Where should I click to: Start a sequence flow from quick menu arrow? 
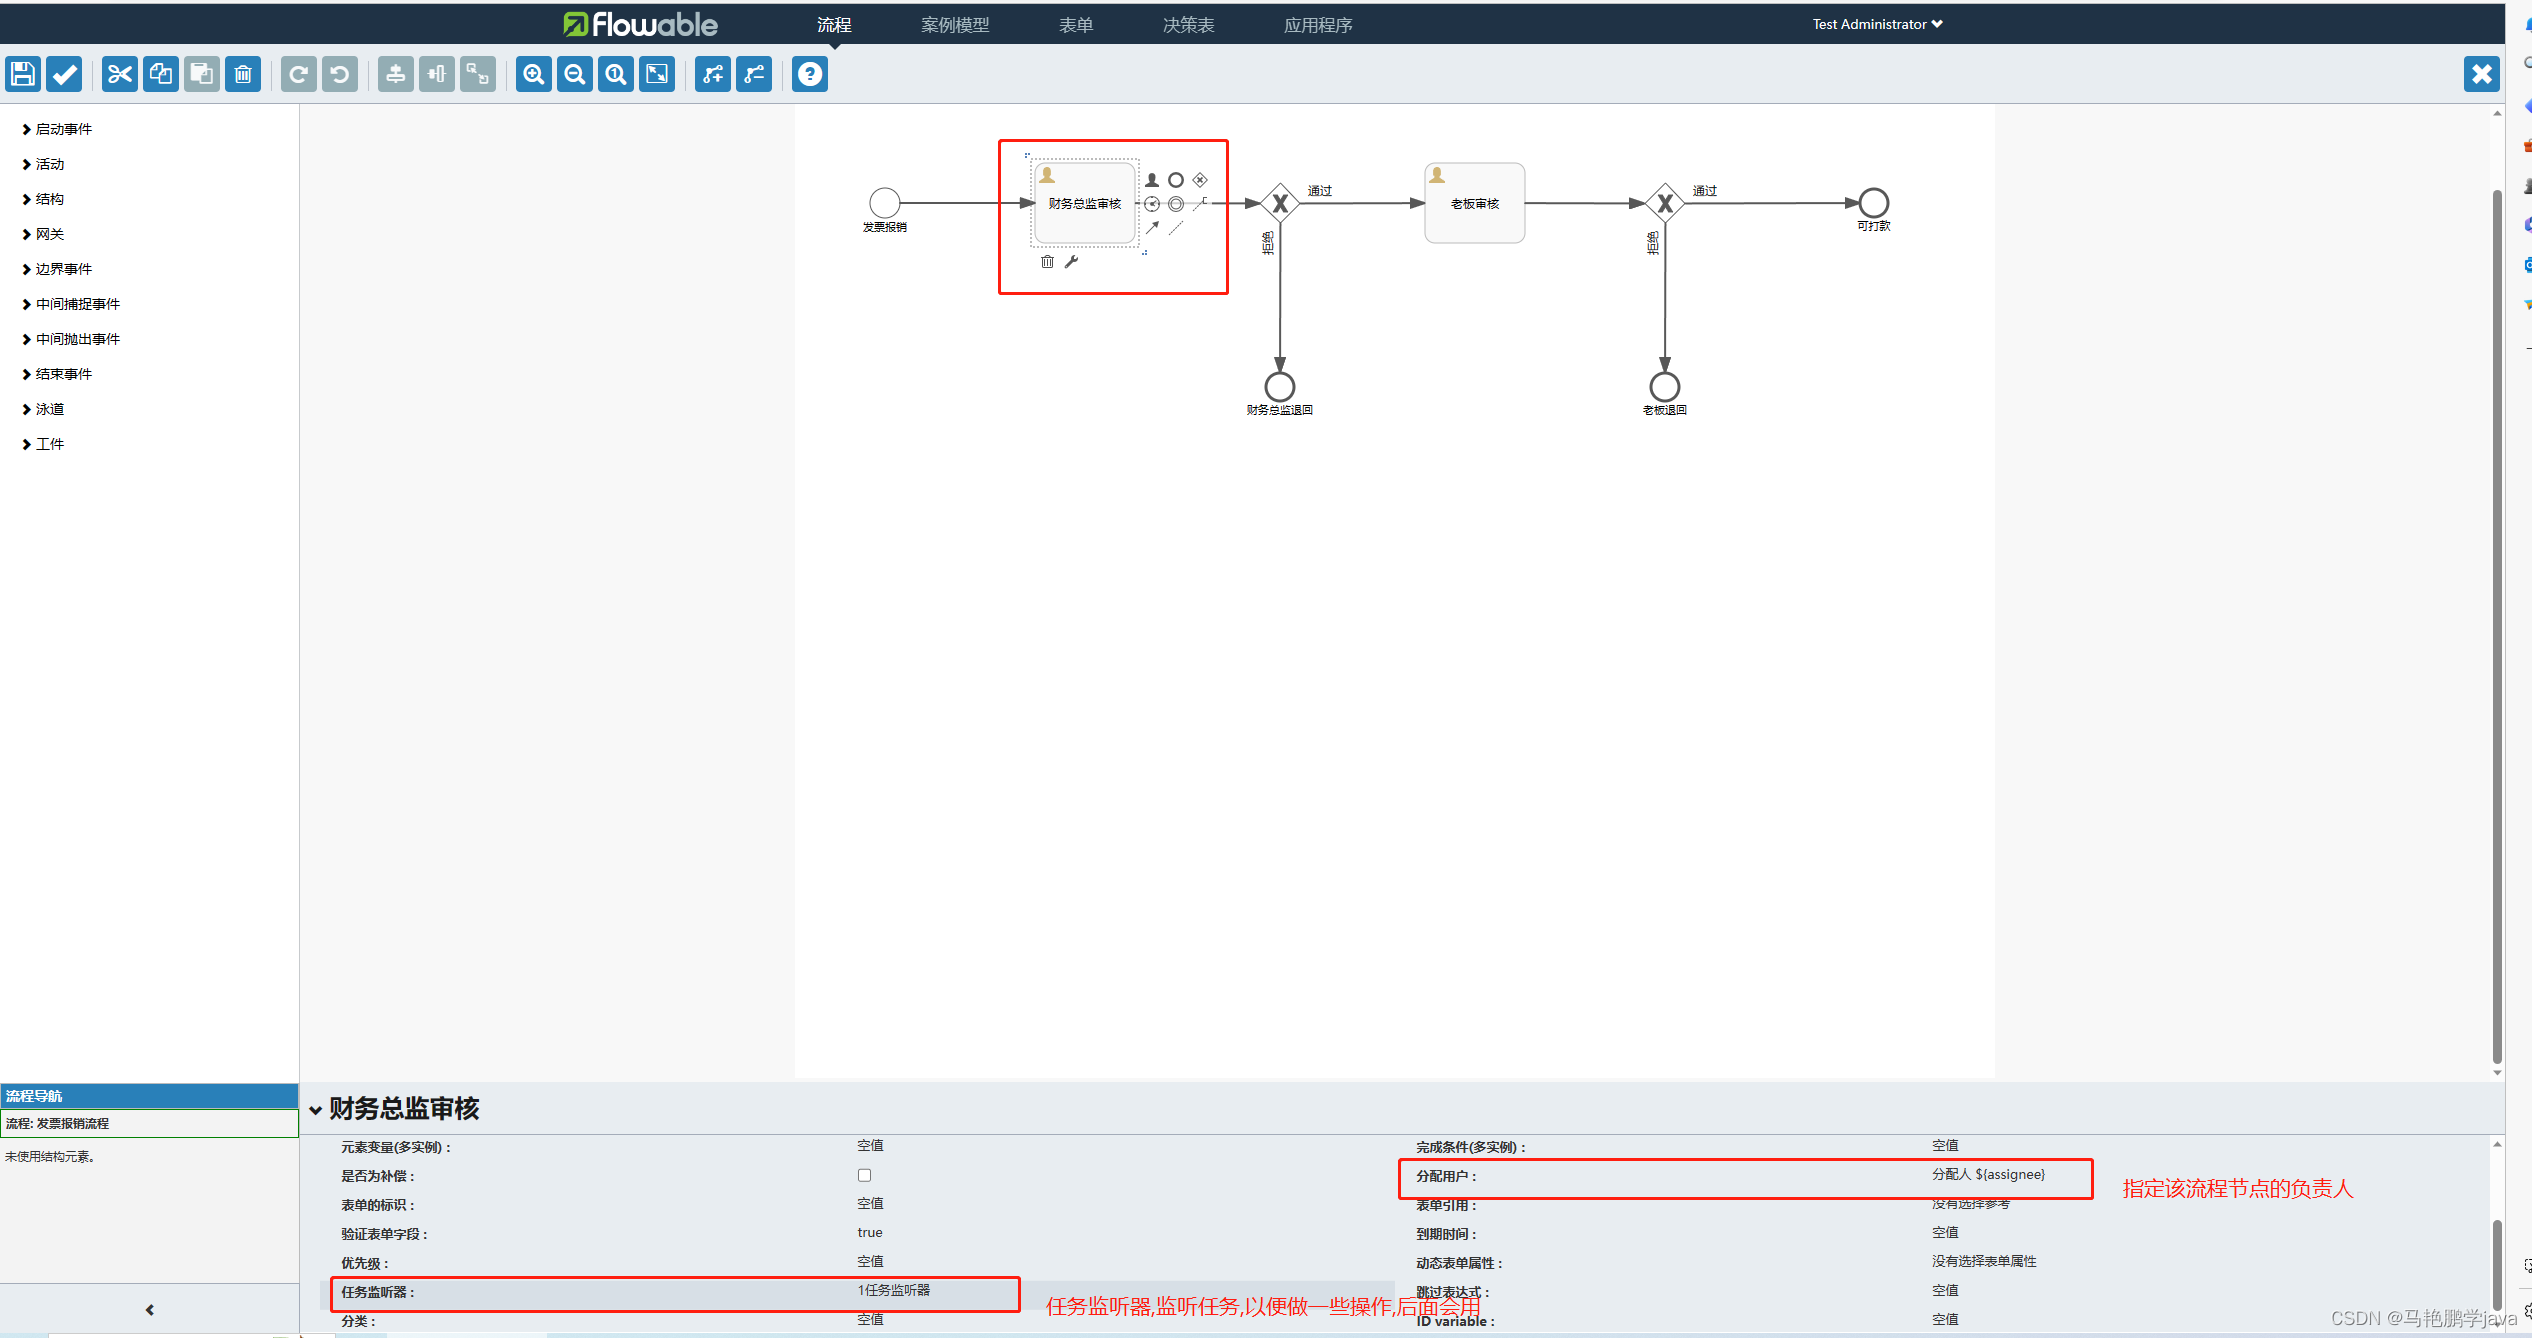coord(1152,228)
